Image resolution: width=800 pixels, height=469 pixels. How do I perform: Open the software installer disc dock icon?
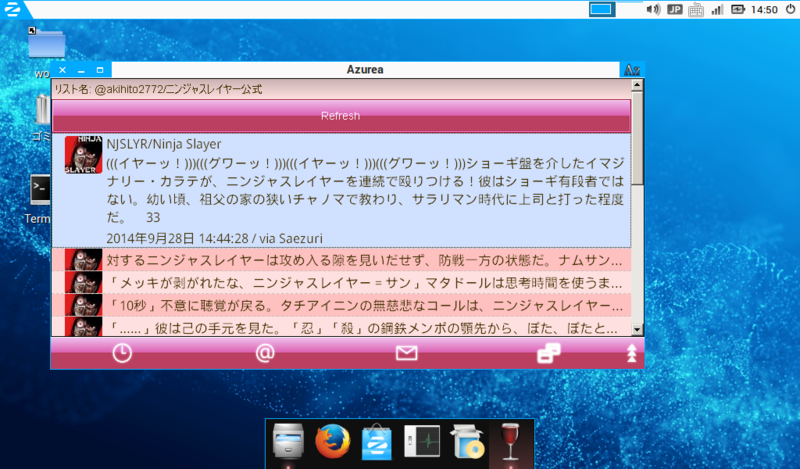click(x=467, y=441)
